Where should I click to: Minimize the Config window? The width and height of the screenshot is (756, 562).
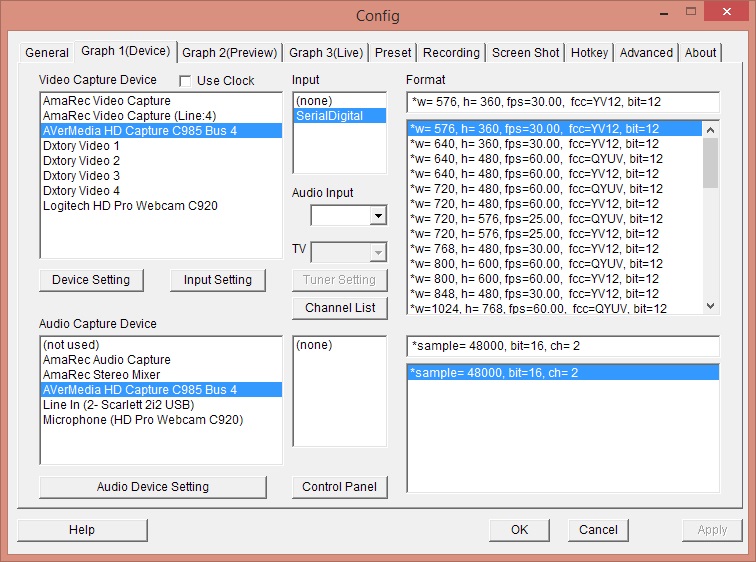click(664, 13)
